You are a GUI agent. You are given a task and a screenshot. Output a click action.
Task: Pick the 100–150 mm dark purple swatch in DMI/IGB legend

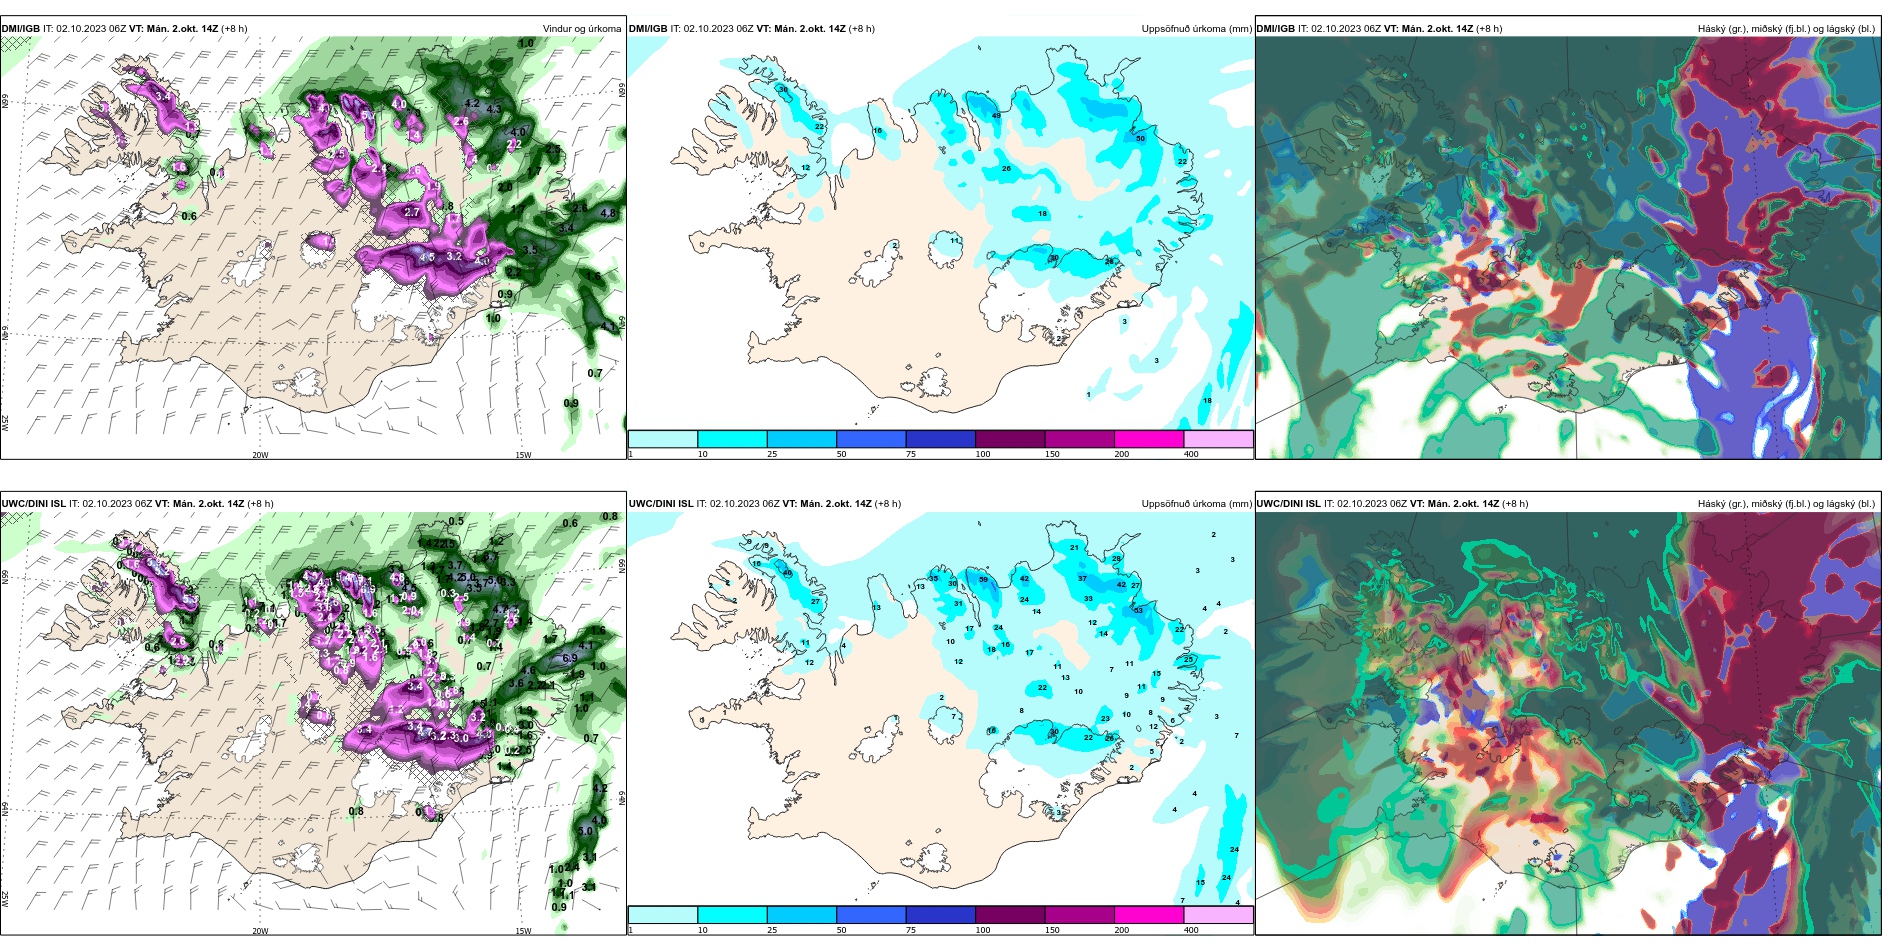pos(1010,439)
